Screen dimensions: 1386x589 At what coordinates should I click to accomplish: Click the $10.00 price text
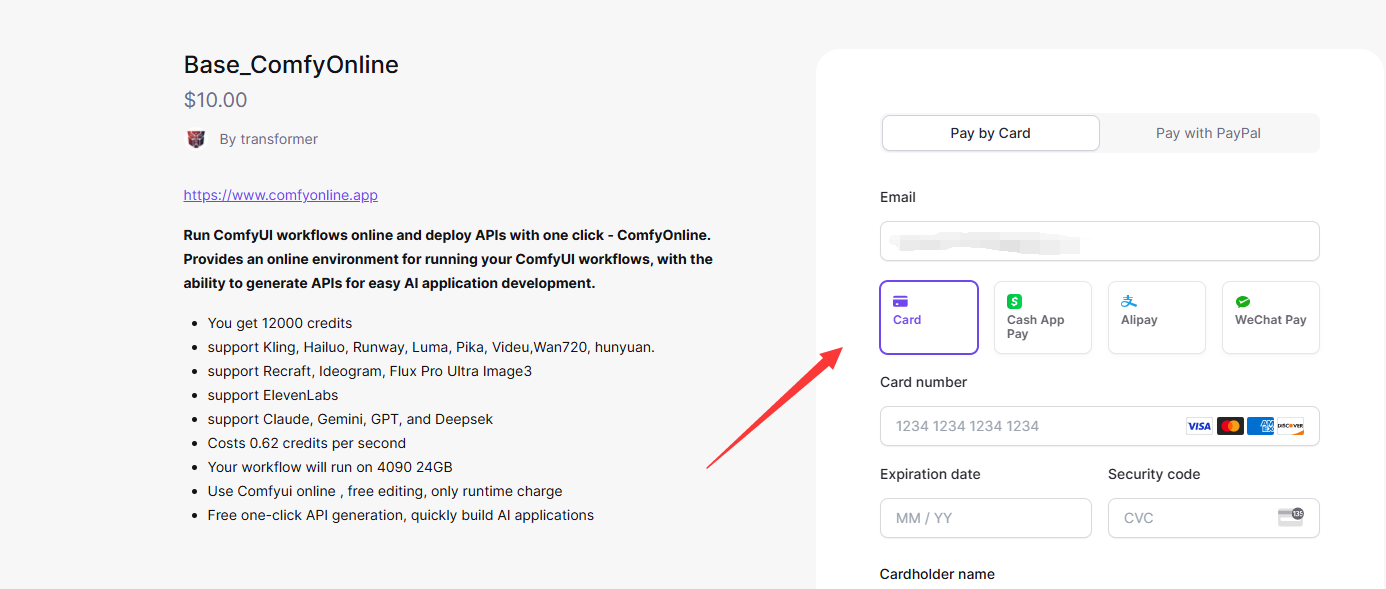pyautogui.click(x=215, y=100)
